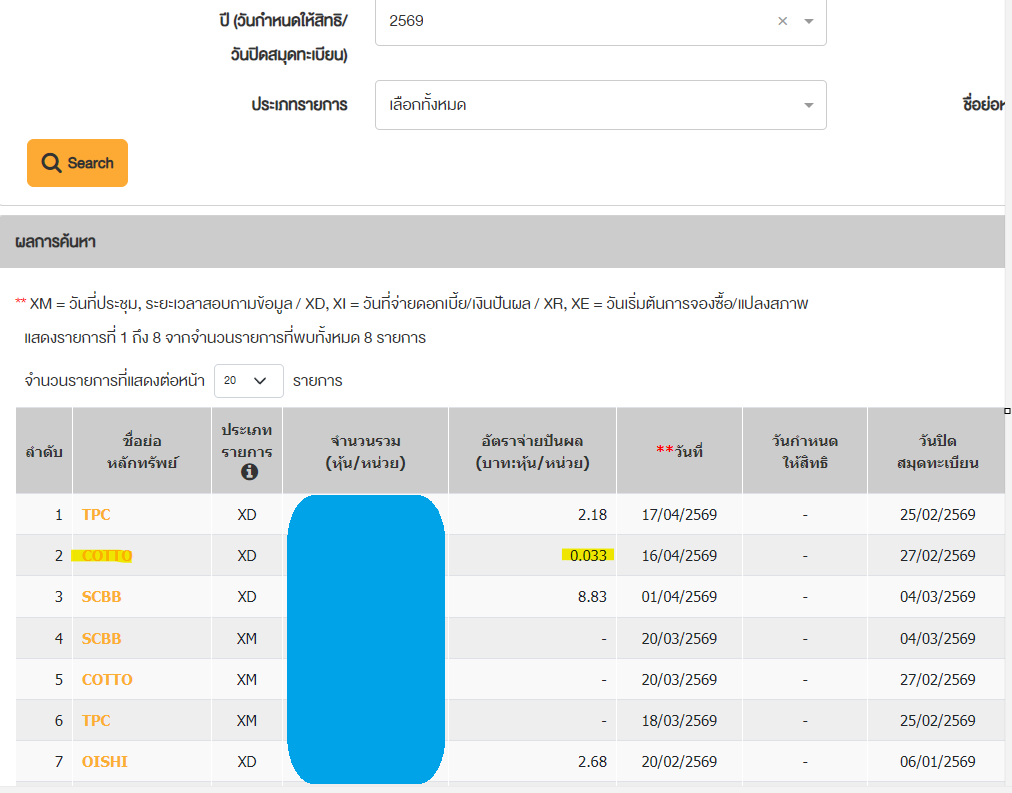The height and width of the screenshot is (793, 1012).
Task: Click the highlighted 0.033 dividend value
Action: pos(588,556)
